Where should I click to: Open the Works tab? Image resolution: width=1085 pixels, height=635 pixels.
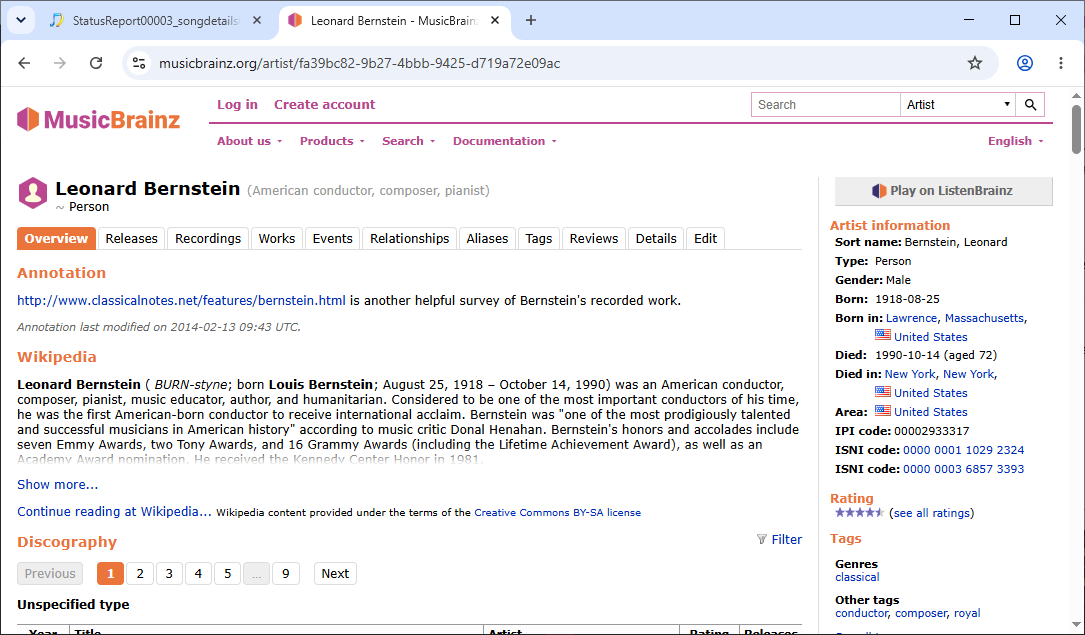click(277, 239)
